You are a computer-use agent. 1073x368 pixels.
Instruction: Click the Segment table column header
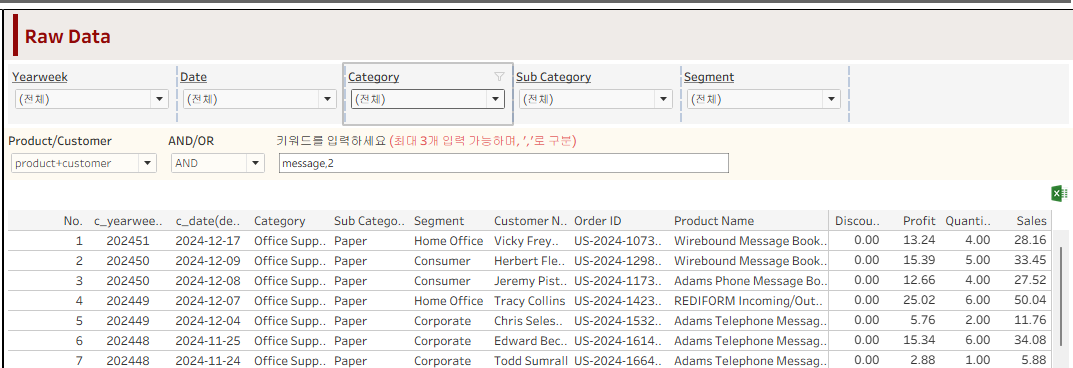(x=439, y=221)
